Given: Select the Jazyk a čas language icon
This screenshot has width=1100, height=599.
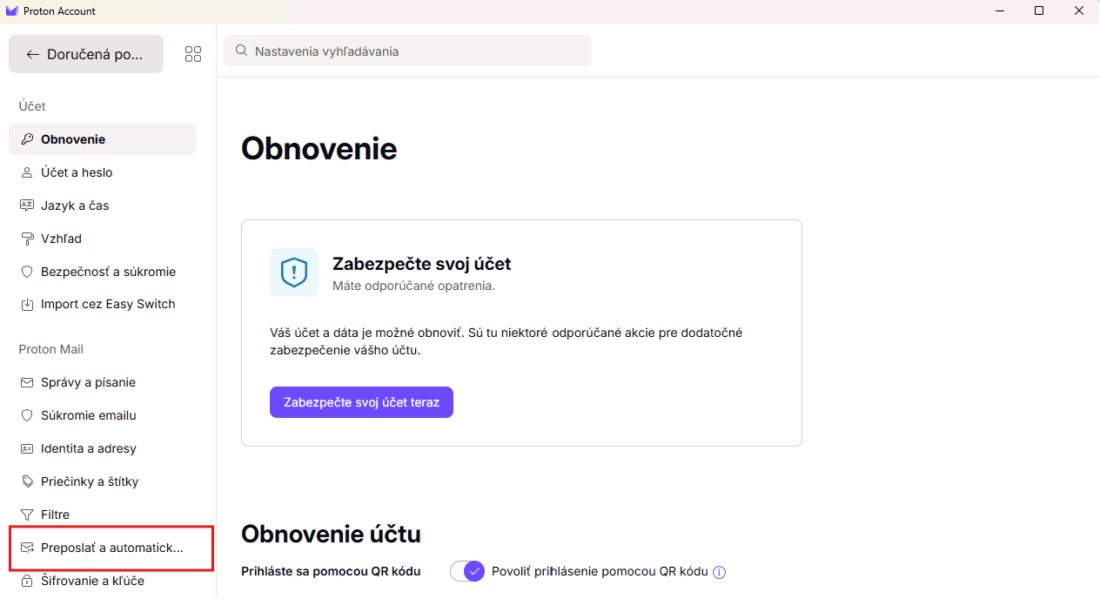Looking at the screenshot, I should point(27,205).
